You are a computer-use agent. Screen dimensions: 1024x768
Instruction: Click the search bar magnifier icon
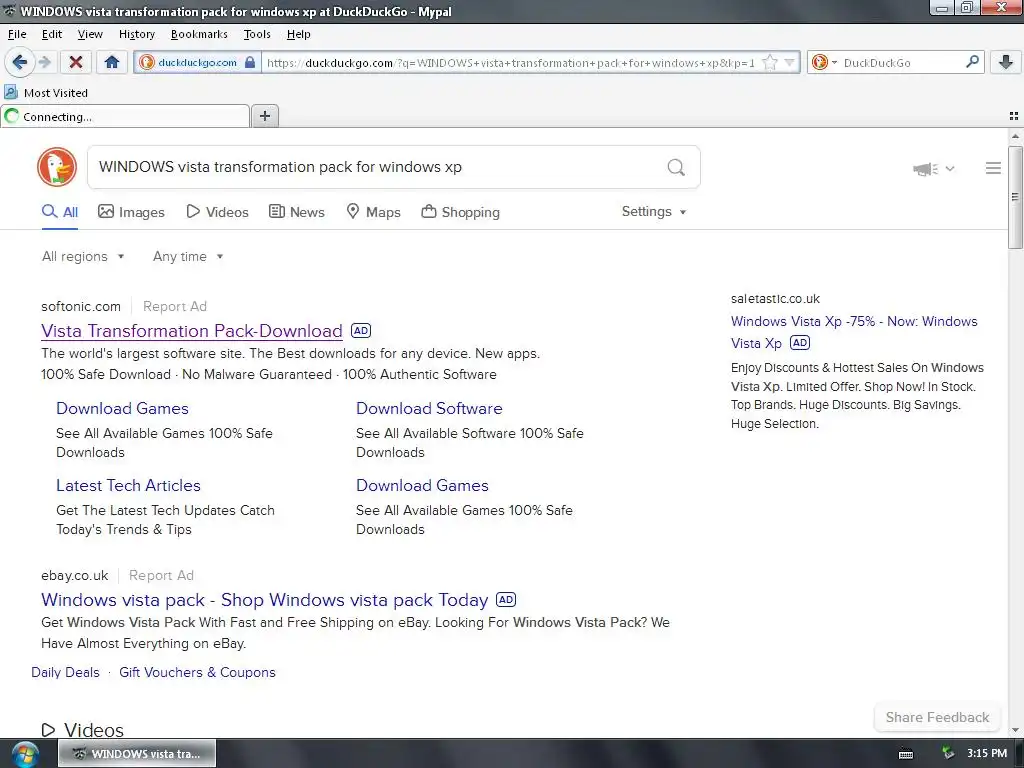click(972, 62)
